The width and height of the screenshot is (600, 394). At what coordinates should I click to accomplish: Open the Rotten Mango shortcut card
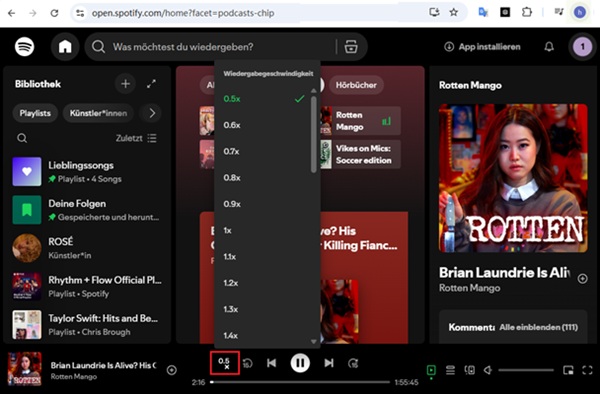point(360,121)
